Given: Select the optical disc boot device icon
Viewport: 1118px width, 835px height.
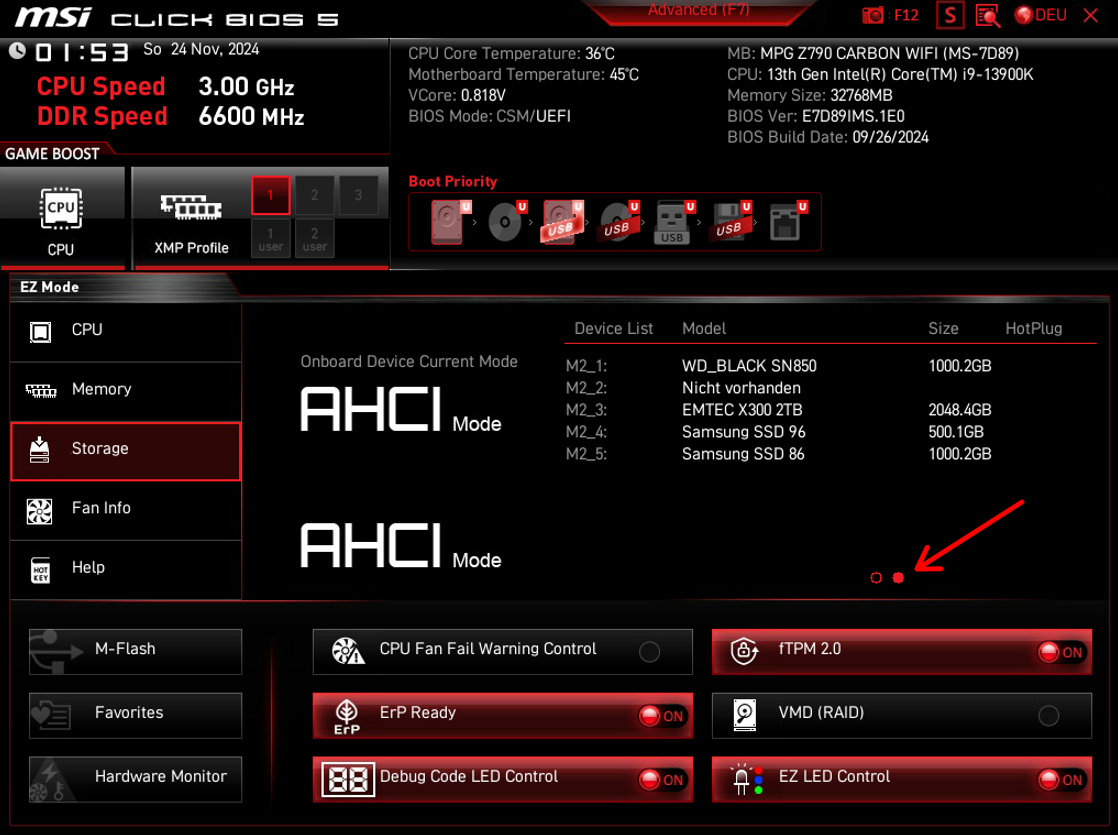Looking at the screenshot, I should coord(507,222).
